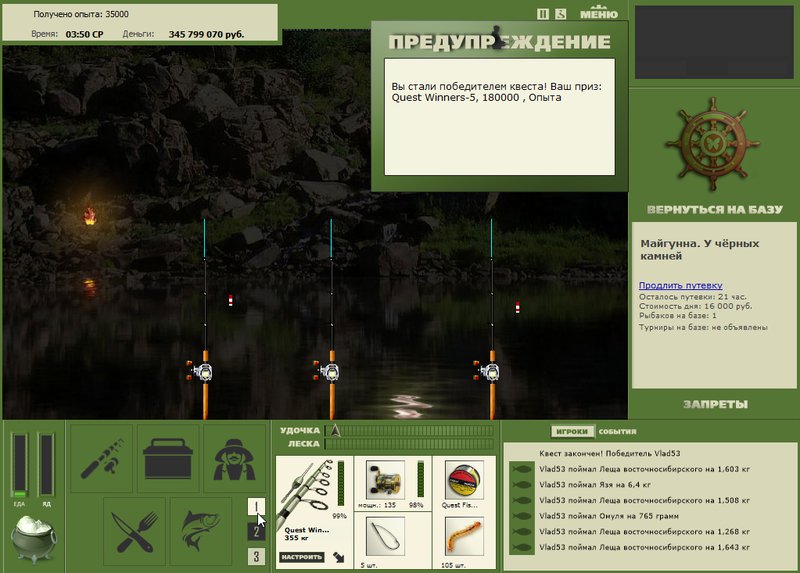Open the knife and fork food icon
Viewport: 800px width, 573px height.
click(135, 531)
